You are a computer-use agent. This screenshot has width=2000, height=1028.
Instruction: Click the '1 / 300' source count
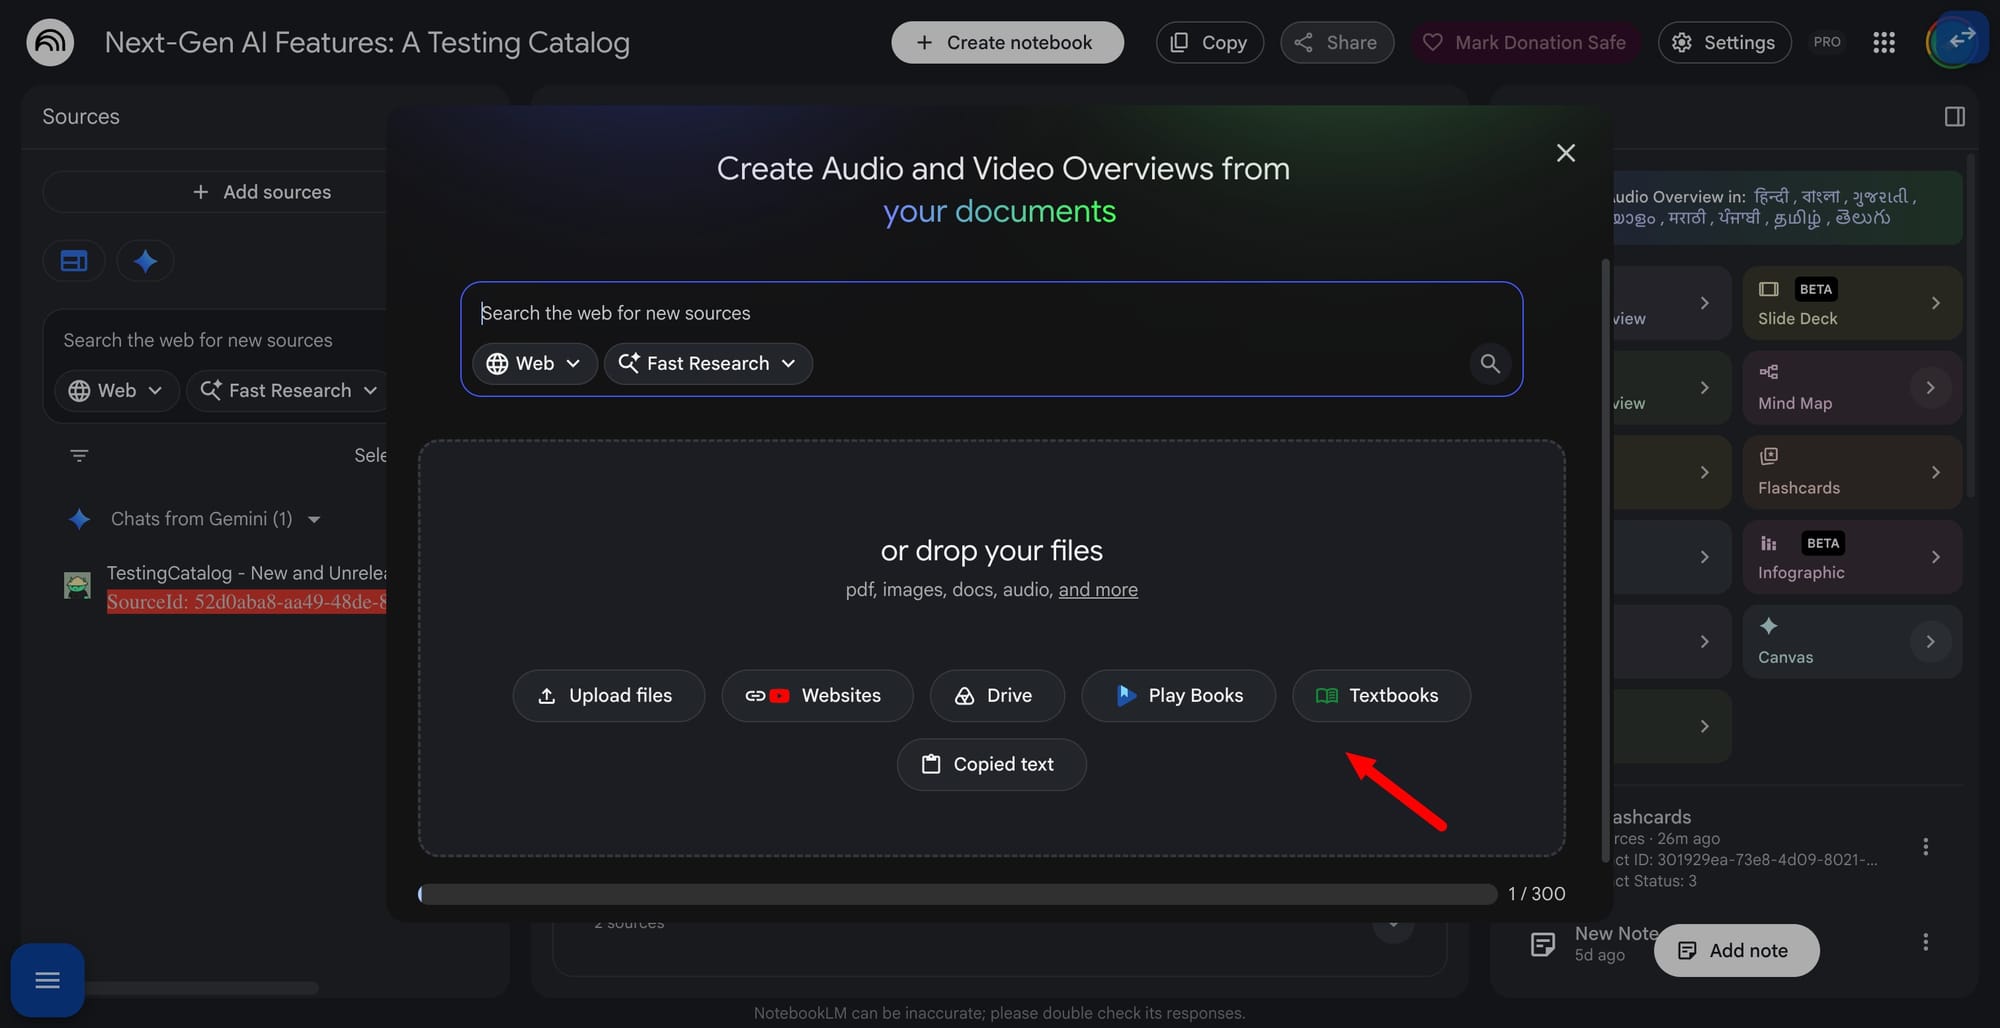pyautogui.click(x=1536, y=894)
